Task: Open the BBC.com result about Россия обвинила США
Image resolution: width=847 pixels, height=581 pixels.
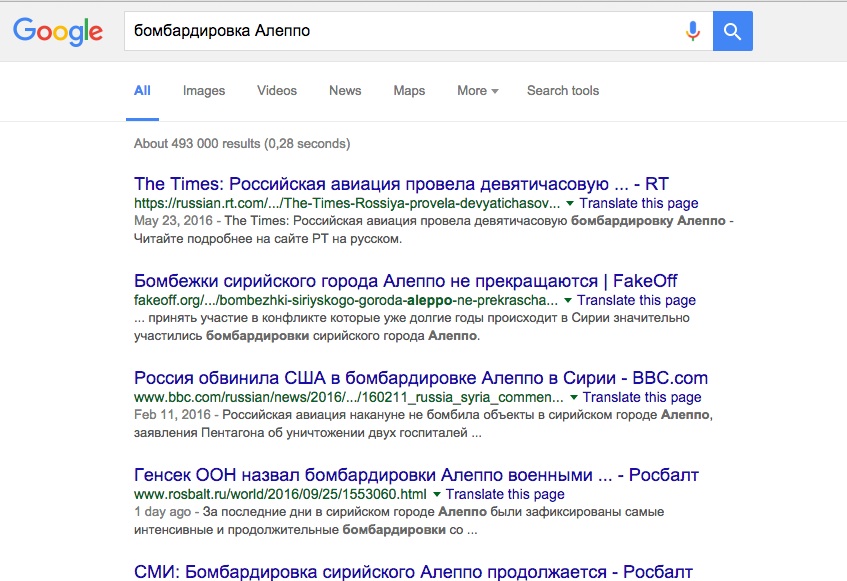Action: pos(420,377)
